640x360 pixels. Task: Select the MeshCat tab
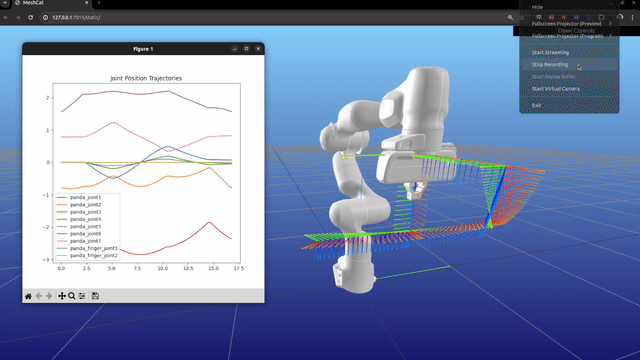click(51, 3)
